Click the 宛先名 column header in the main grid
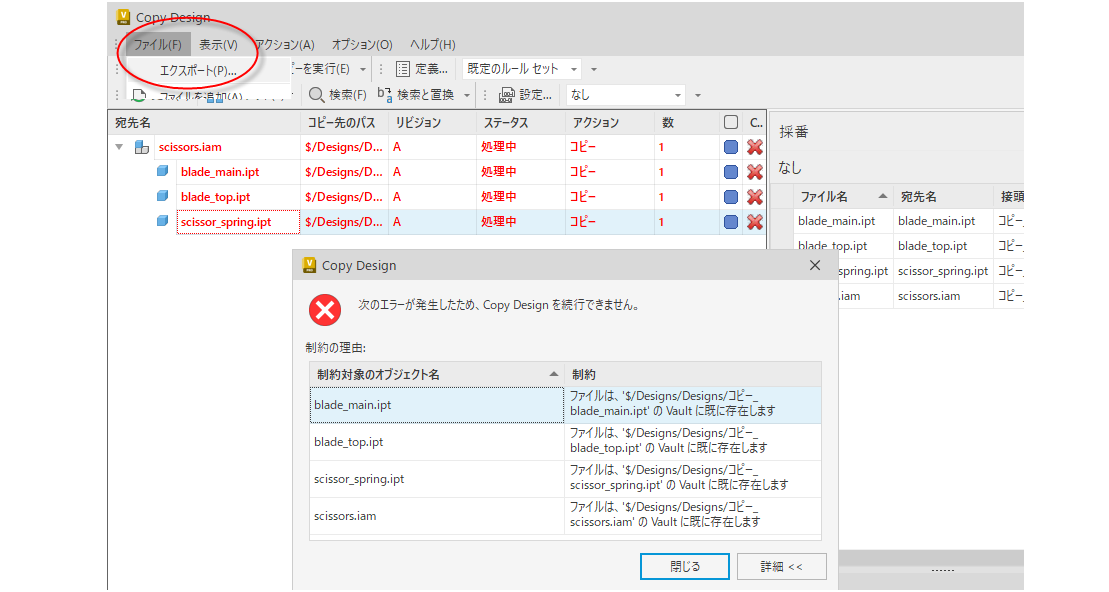 (205, 122)
